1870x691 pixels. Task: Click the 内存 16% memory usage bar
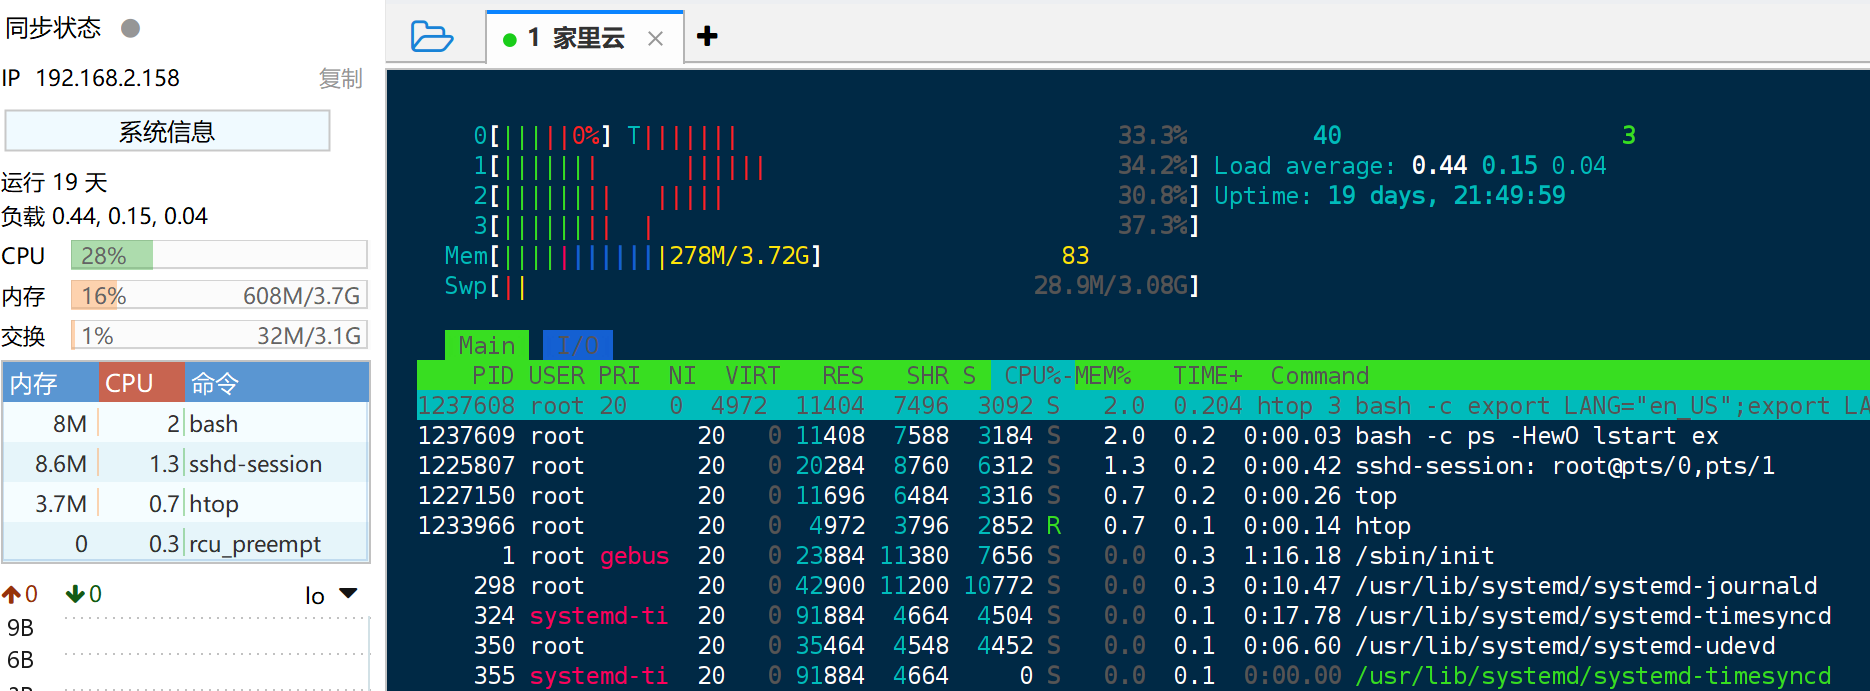point(219,295)
